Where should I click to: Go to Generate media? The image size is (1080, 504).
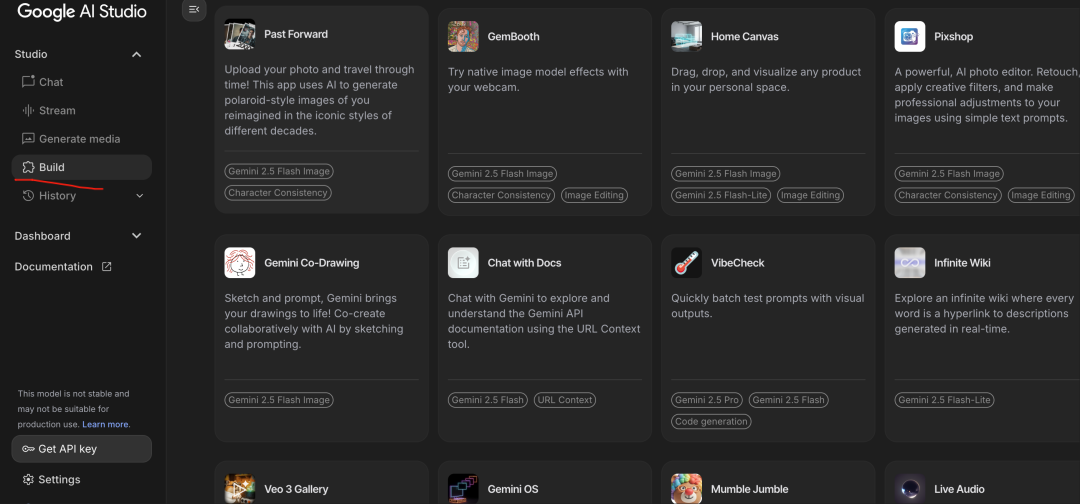pos(79,139)
